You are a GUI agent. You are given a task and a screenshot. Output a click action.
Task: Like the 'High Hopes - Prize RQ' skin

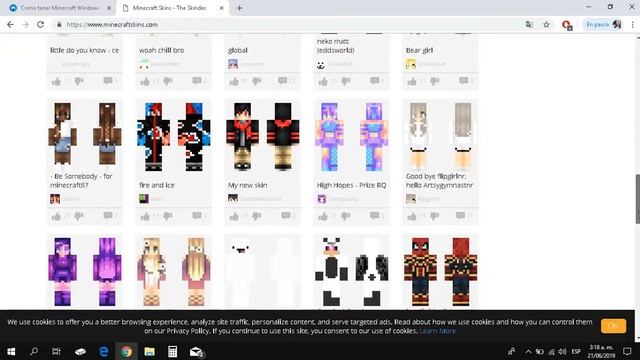323,216
